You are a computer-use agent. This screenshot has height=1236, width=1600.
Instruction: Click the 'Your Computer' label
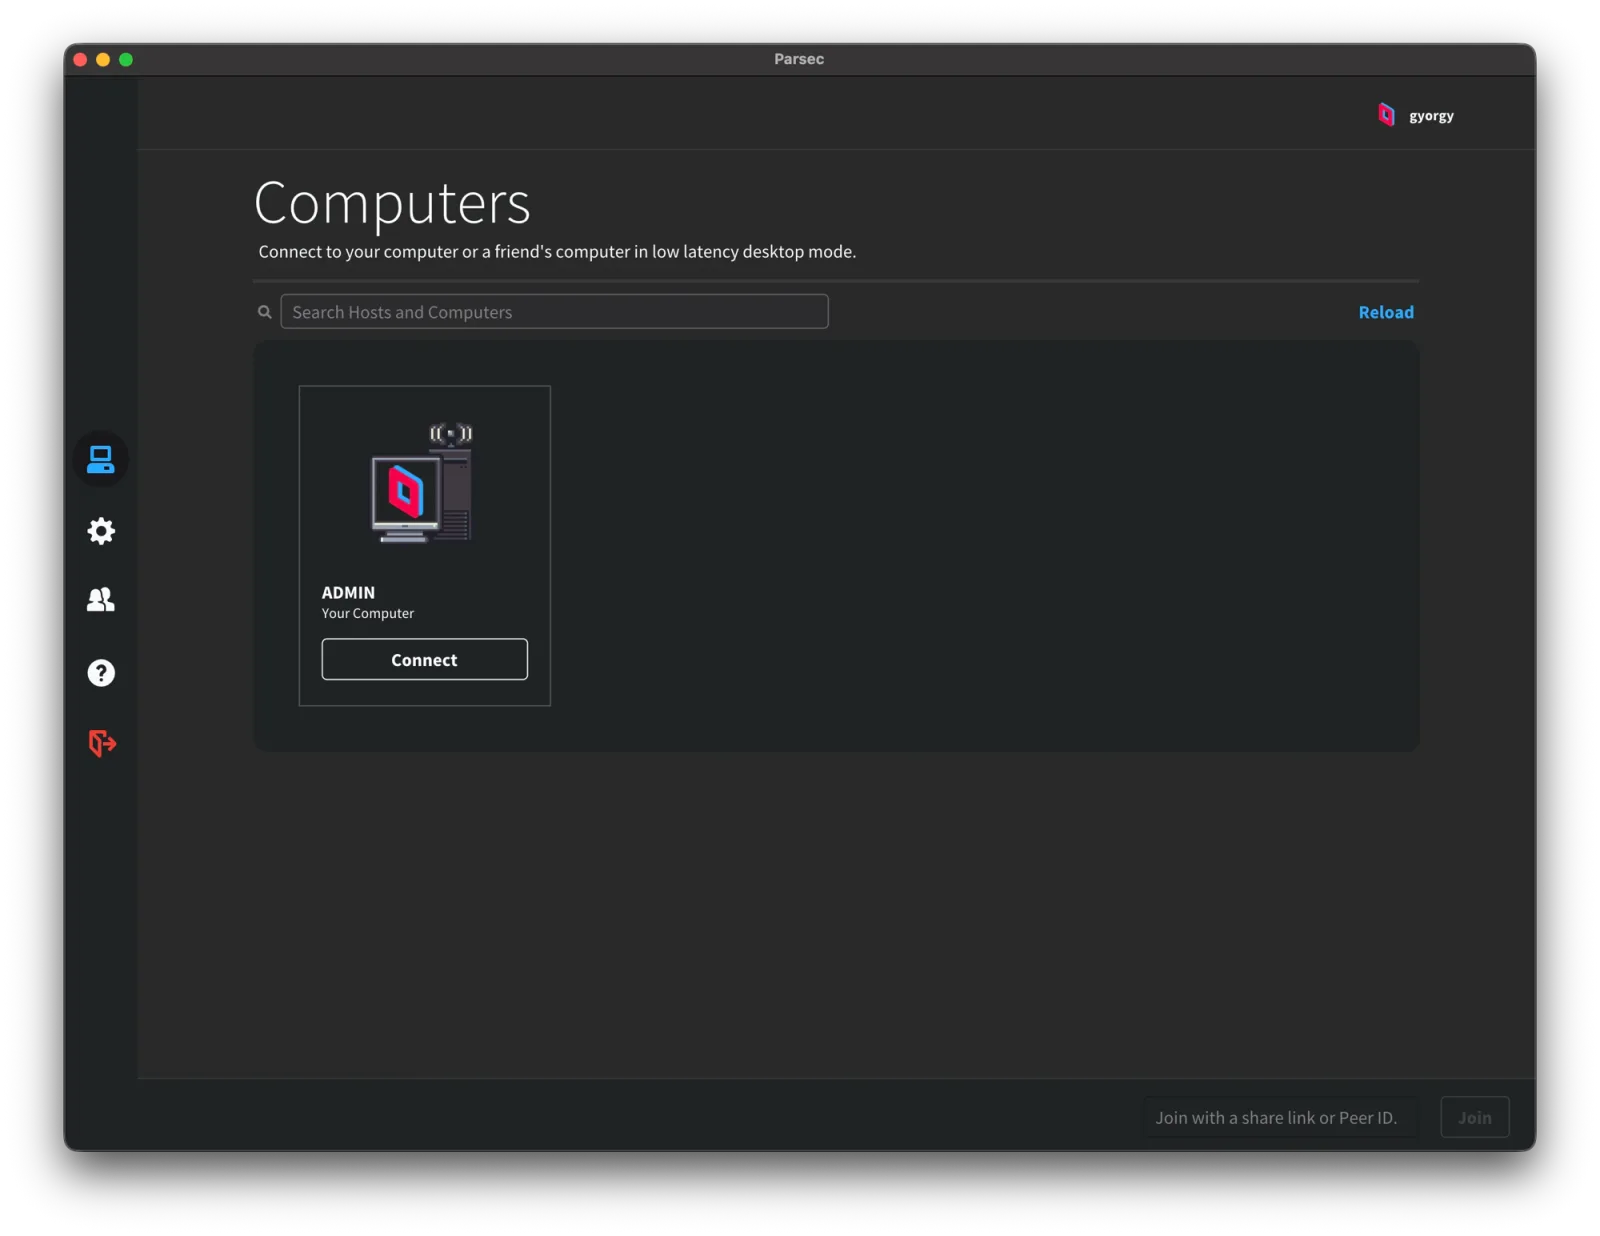[368, 614]
